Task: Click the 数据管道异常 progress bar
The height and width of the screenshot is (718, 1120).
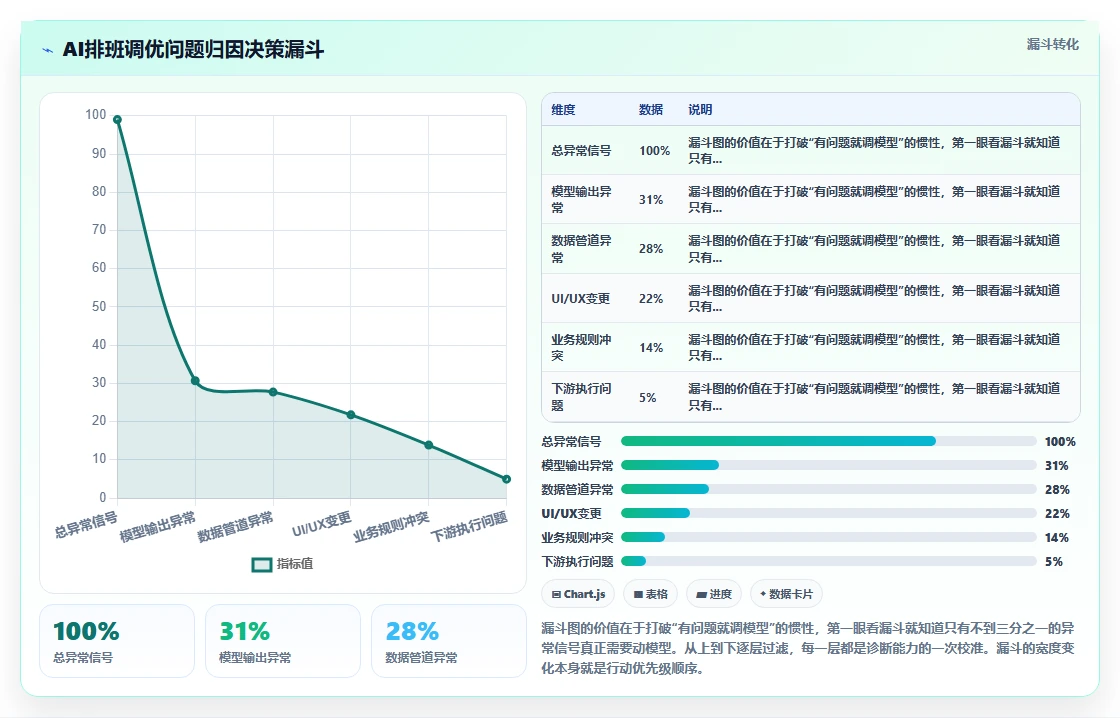Action: (829, 489)
